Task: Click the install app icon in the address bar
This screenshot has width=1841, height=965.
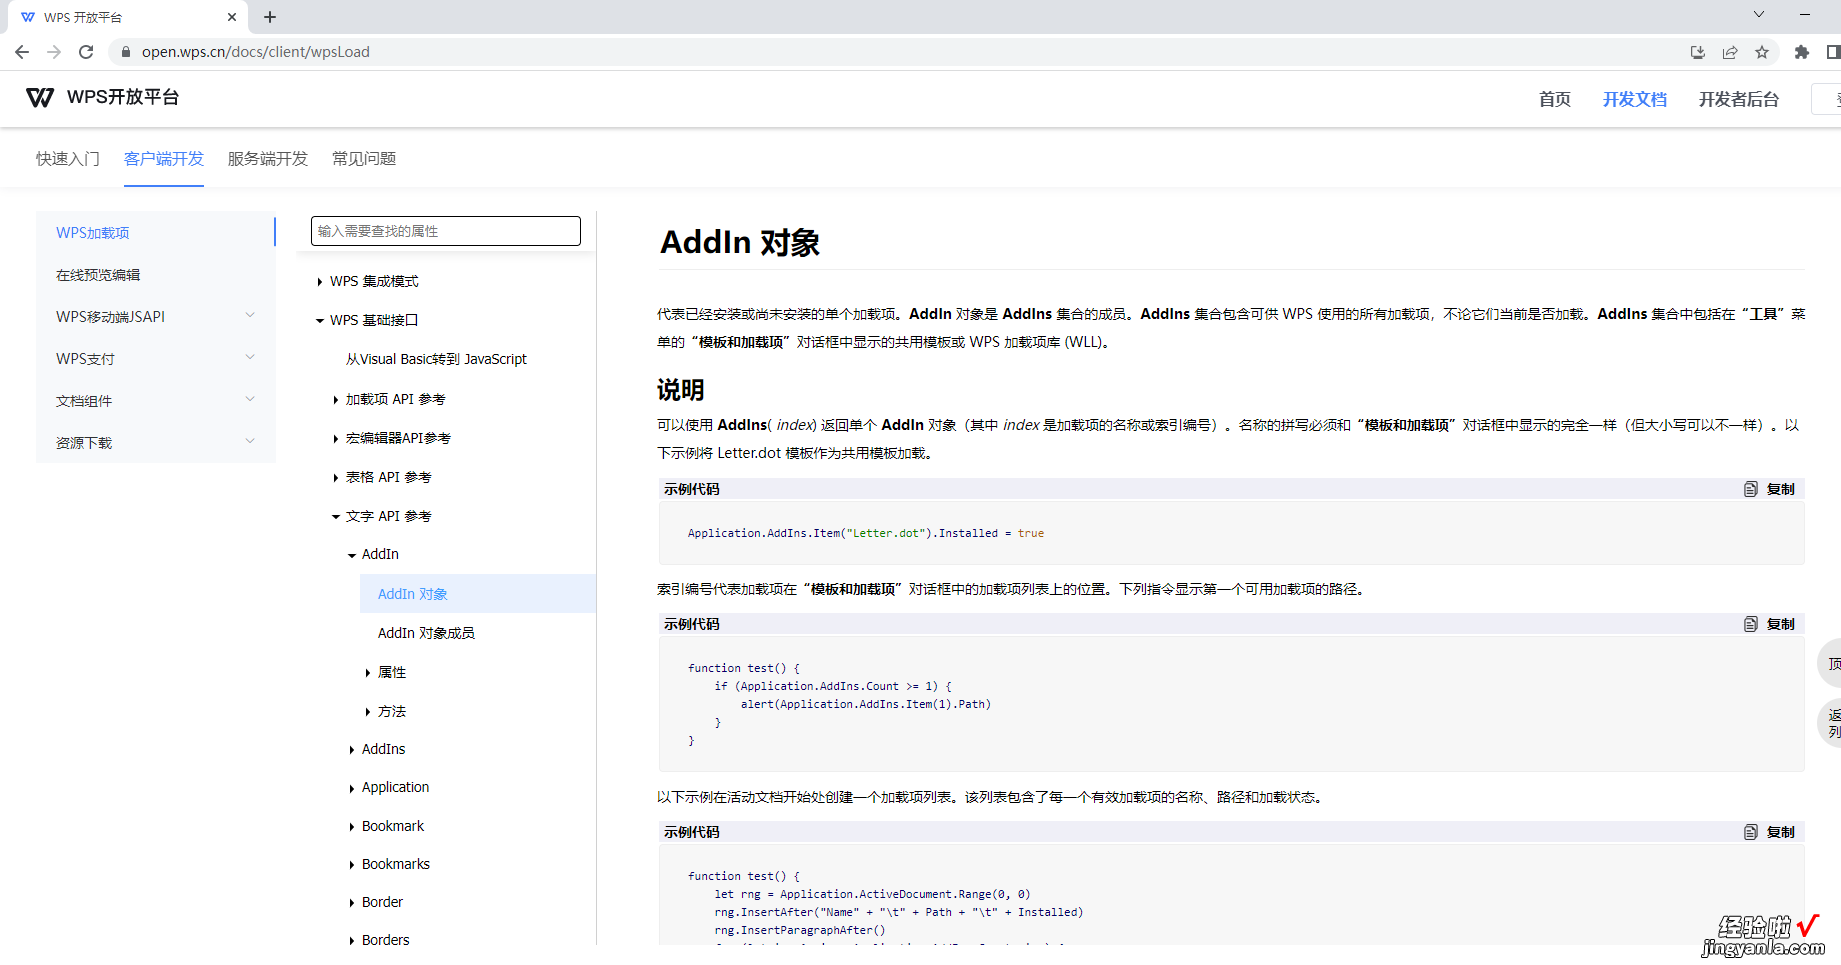Action: tap(1698, 52)
